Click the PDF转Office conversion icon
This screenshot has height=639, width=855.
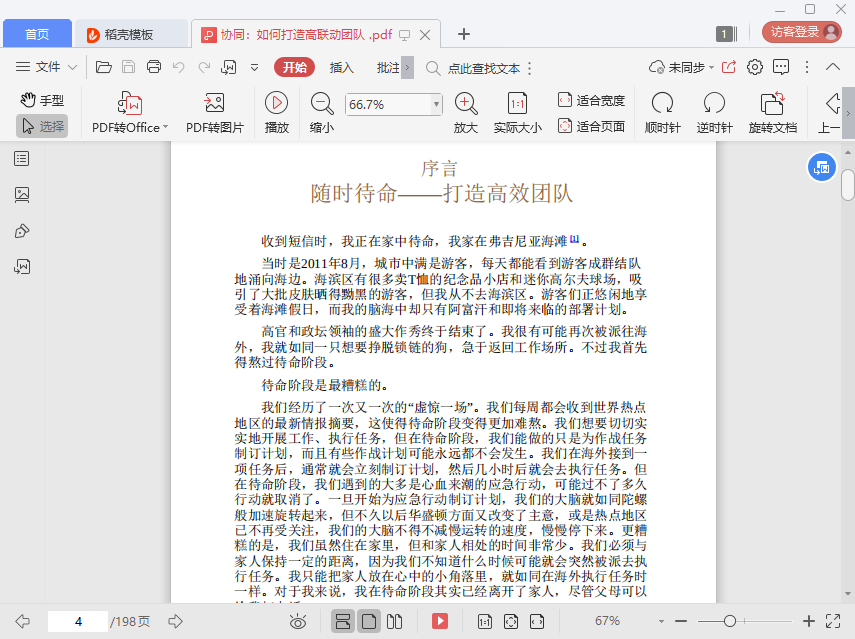tap(130, 104)
